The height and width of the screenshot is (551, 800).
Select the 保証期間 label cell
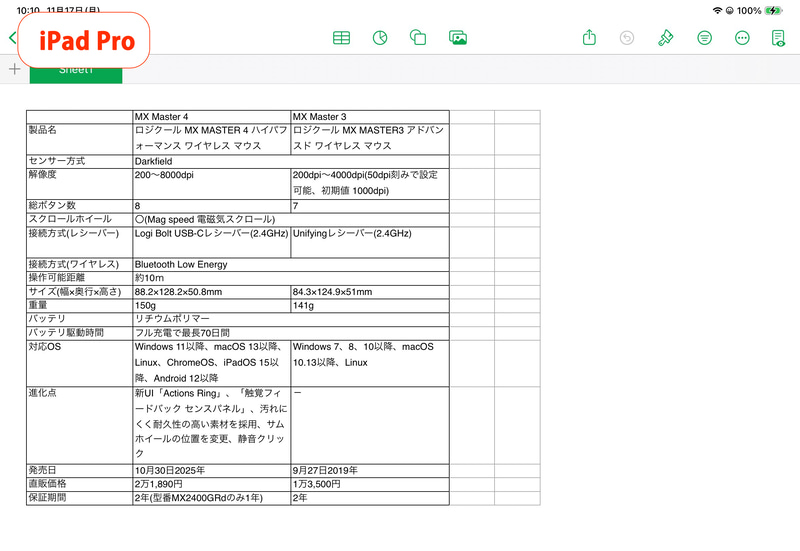[x=80, y=498]
